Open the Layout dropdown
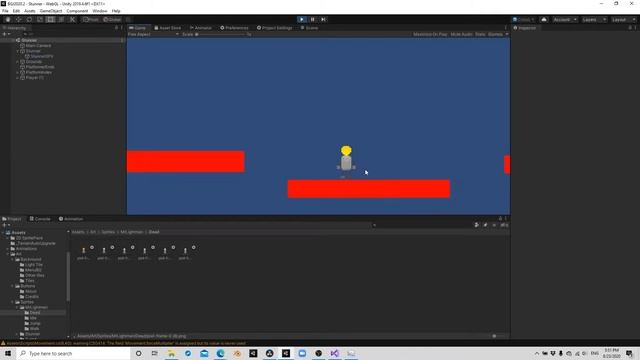The image size is (640, 360). click(623, 20)
